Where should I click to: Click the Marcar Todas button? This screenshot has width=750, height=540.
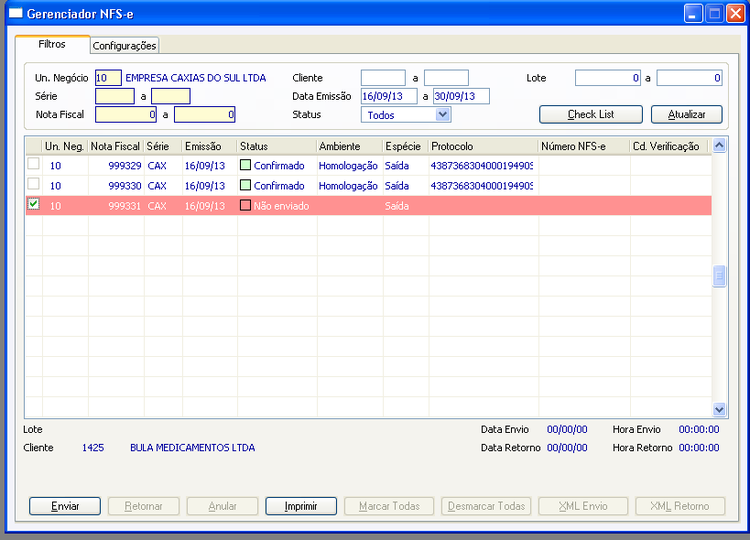tap(389, 506)
